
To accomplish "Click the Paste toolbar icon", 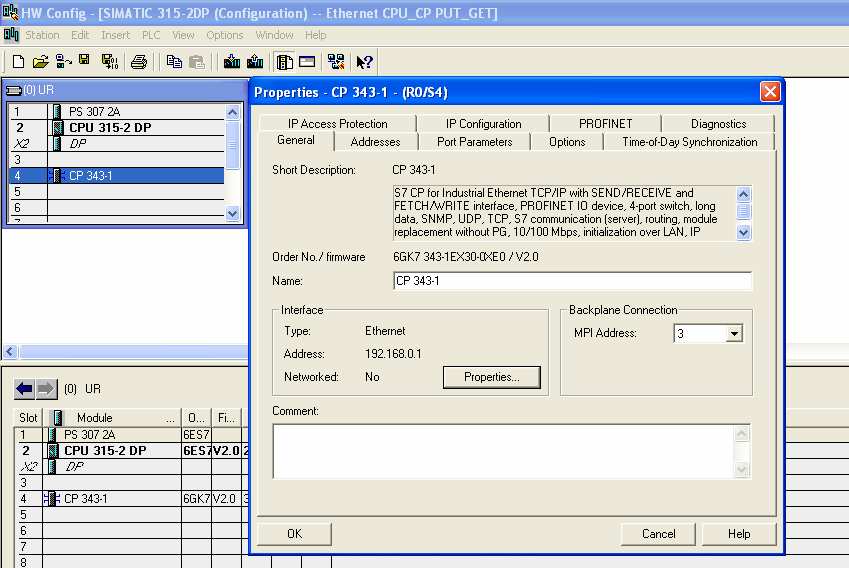I will coord(197,62).
